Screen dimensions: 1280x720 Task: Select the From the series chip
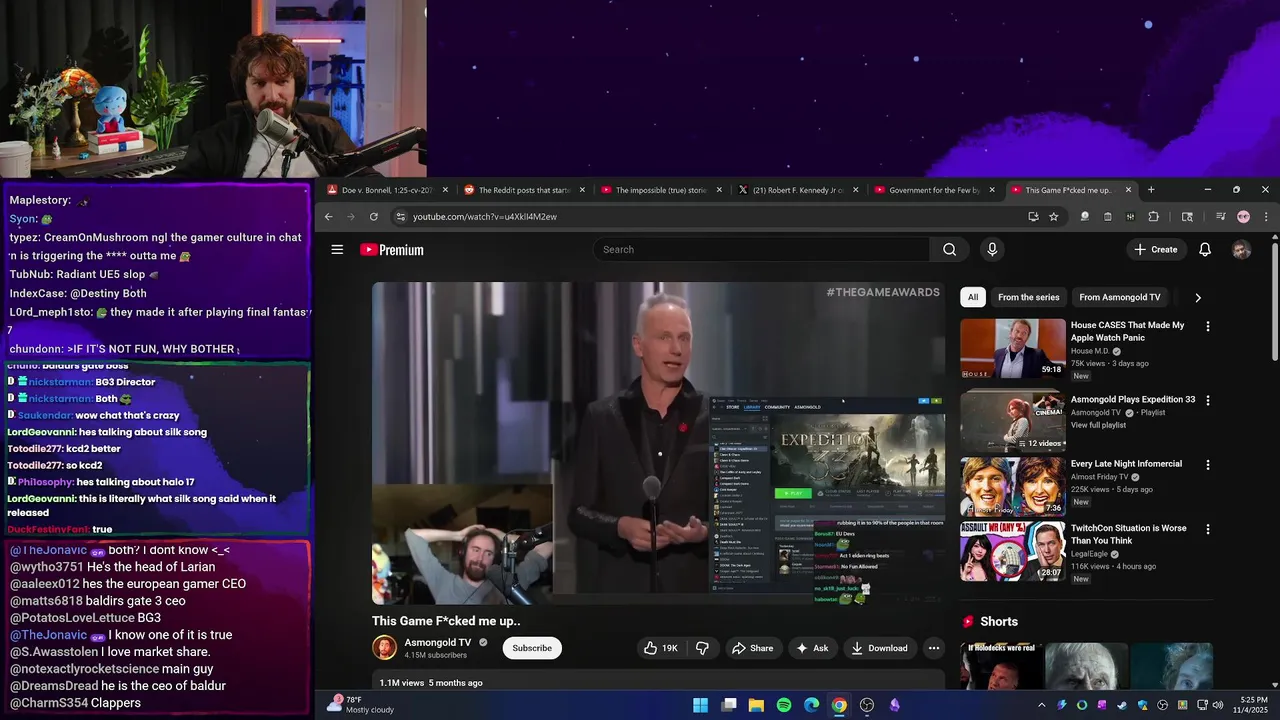[x=1028, y=297]
